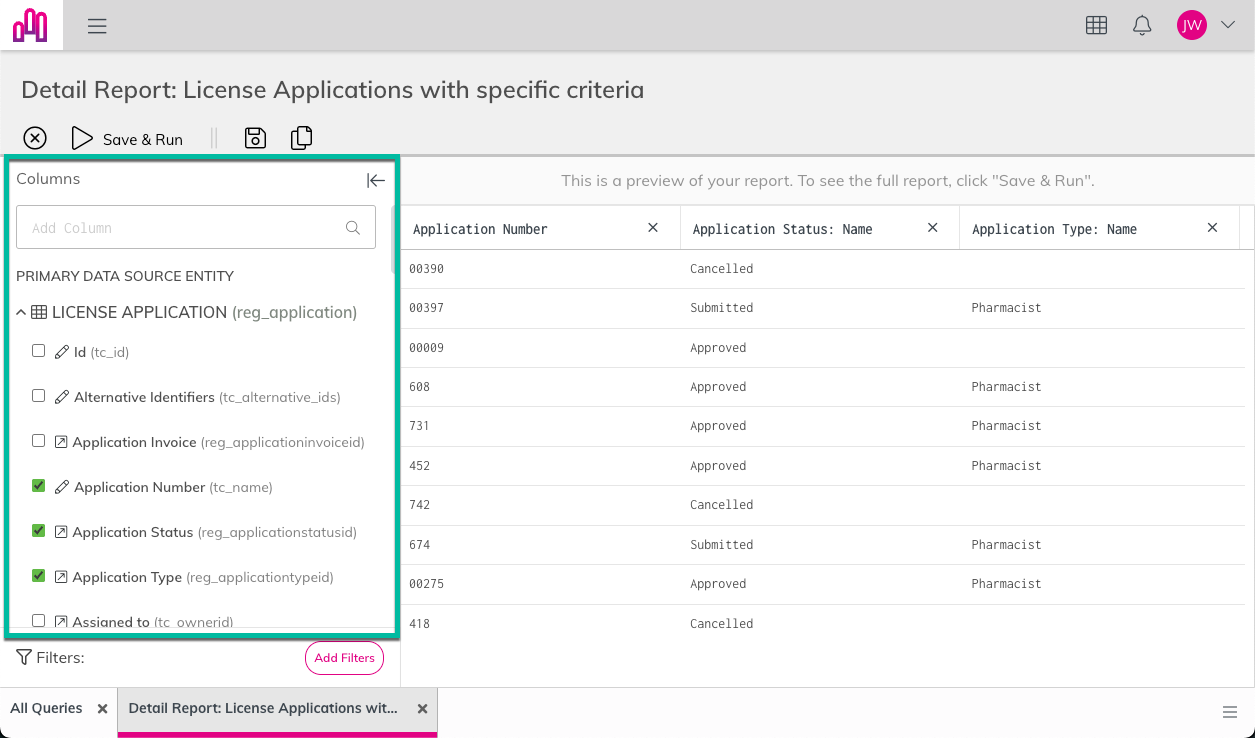Click application number 00009 cell

(426, 348)
